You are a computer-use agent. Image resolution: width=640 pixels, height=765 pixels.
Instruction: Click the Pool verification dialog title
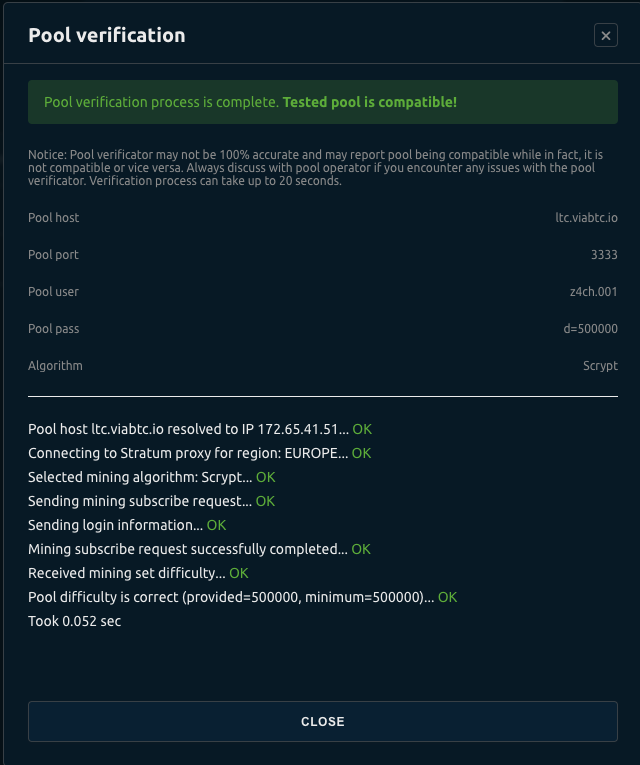[107, 36]
